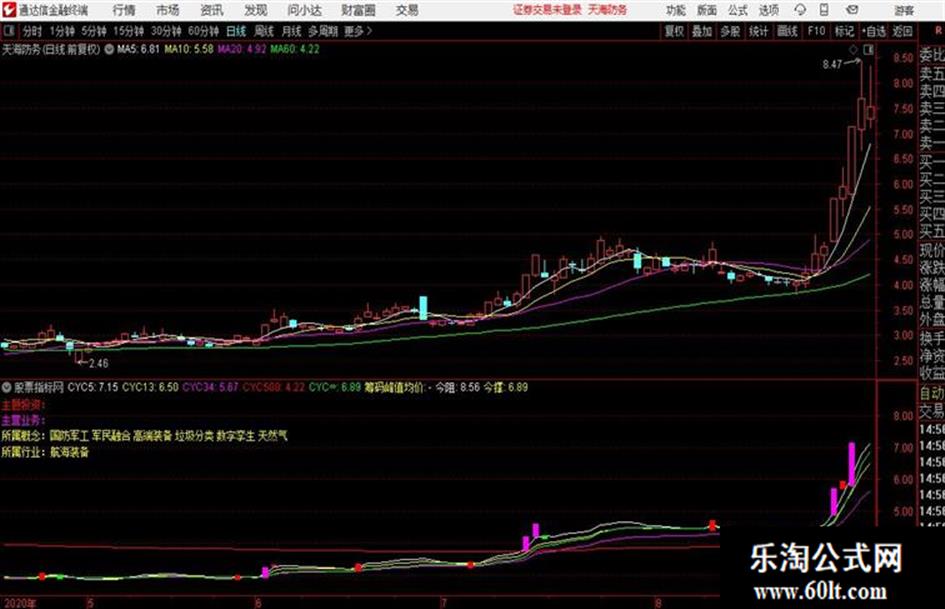Viewport: 945px width, 609px height.
Task: Click the month 7 marker on the time axis
Action: pos(444,603)
